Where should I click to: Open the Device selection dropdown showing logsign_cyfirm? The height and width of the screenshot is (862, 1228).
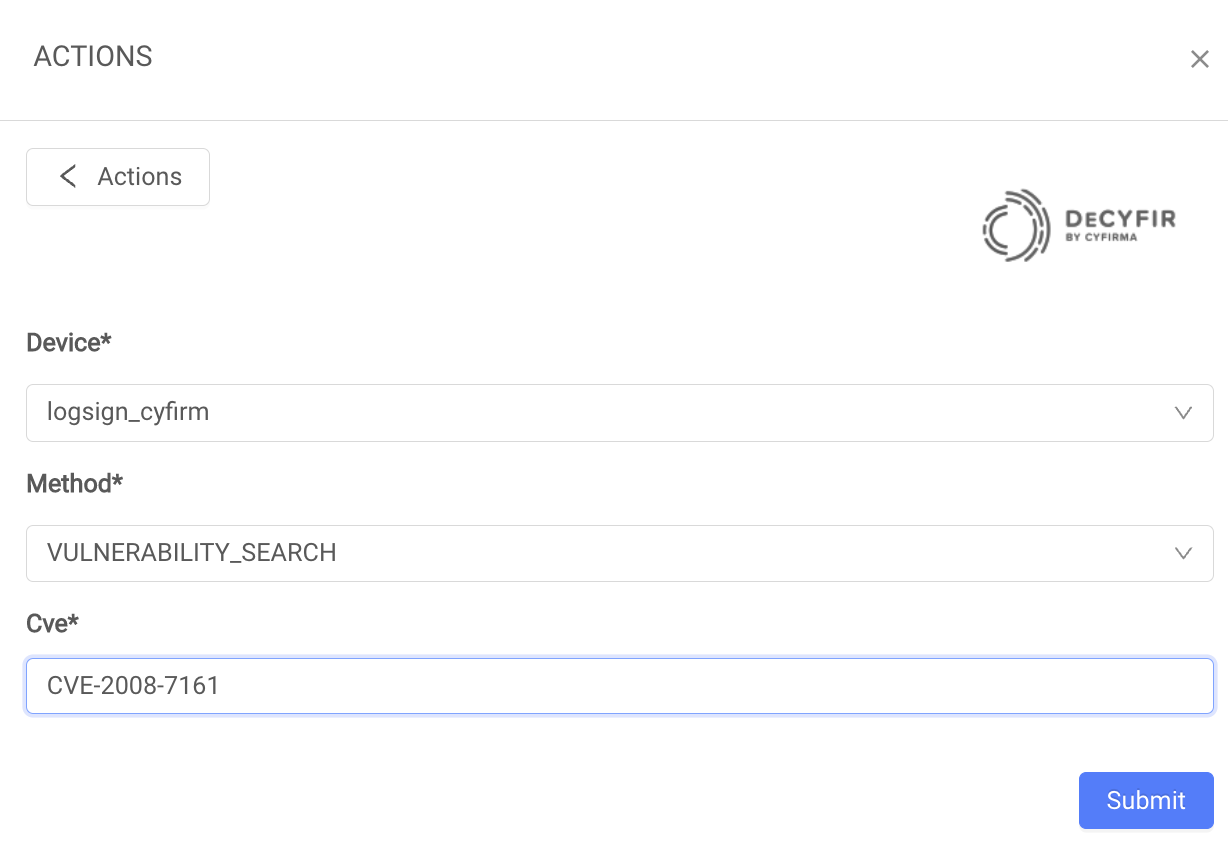618,412
